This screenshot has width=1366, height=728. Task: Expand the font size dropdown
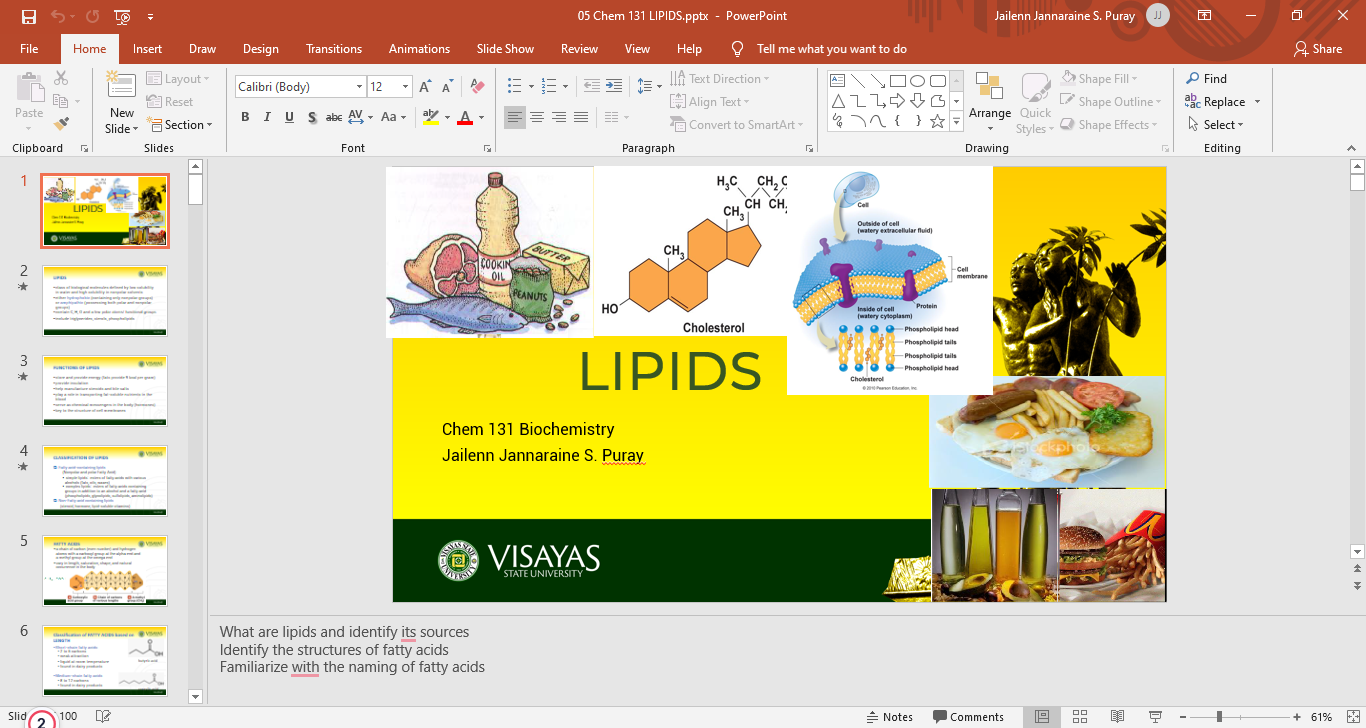click(405, 87)
